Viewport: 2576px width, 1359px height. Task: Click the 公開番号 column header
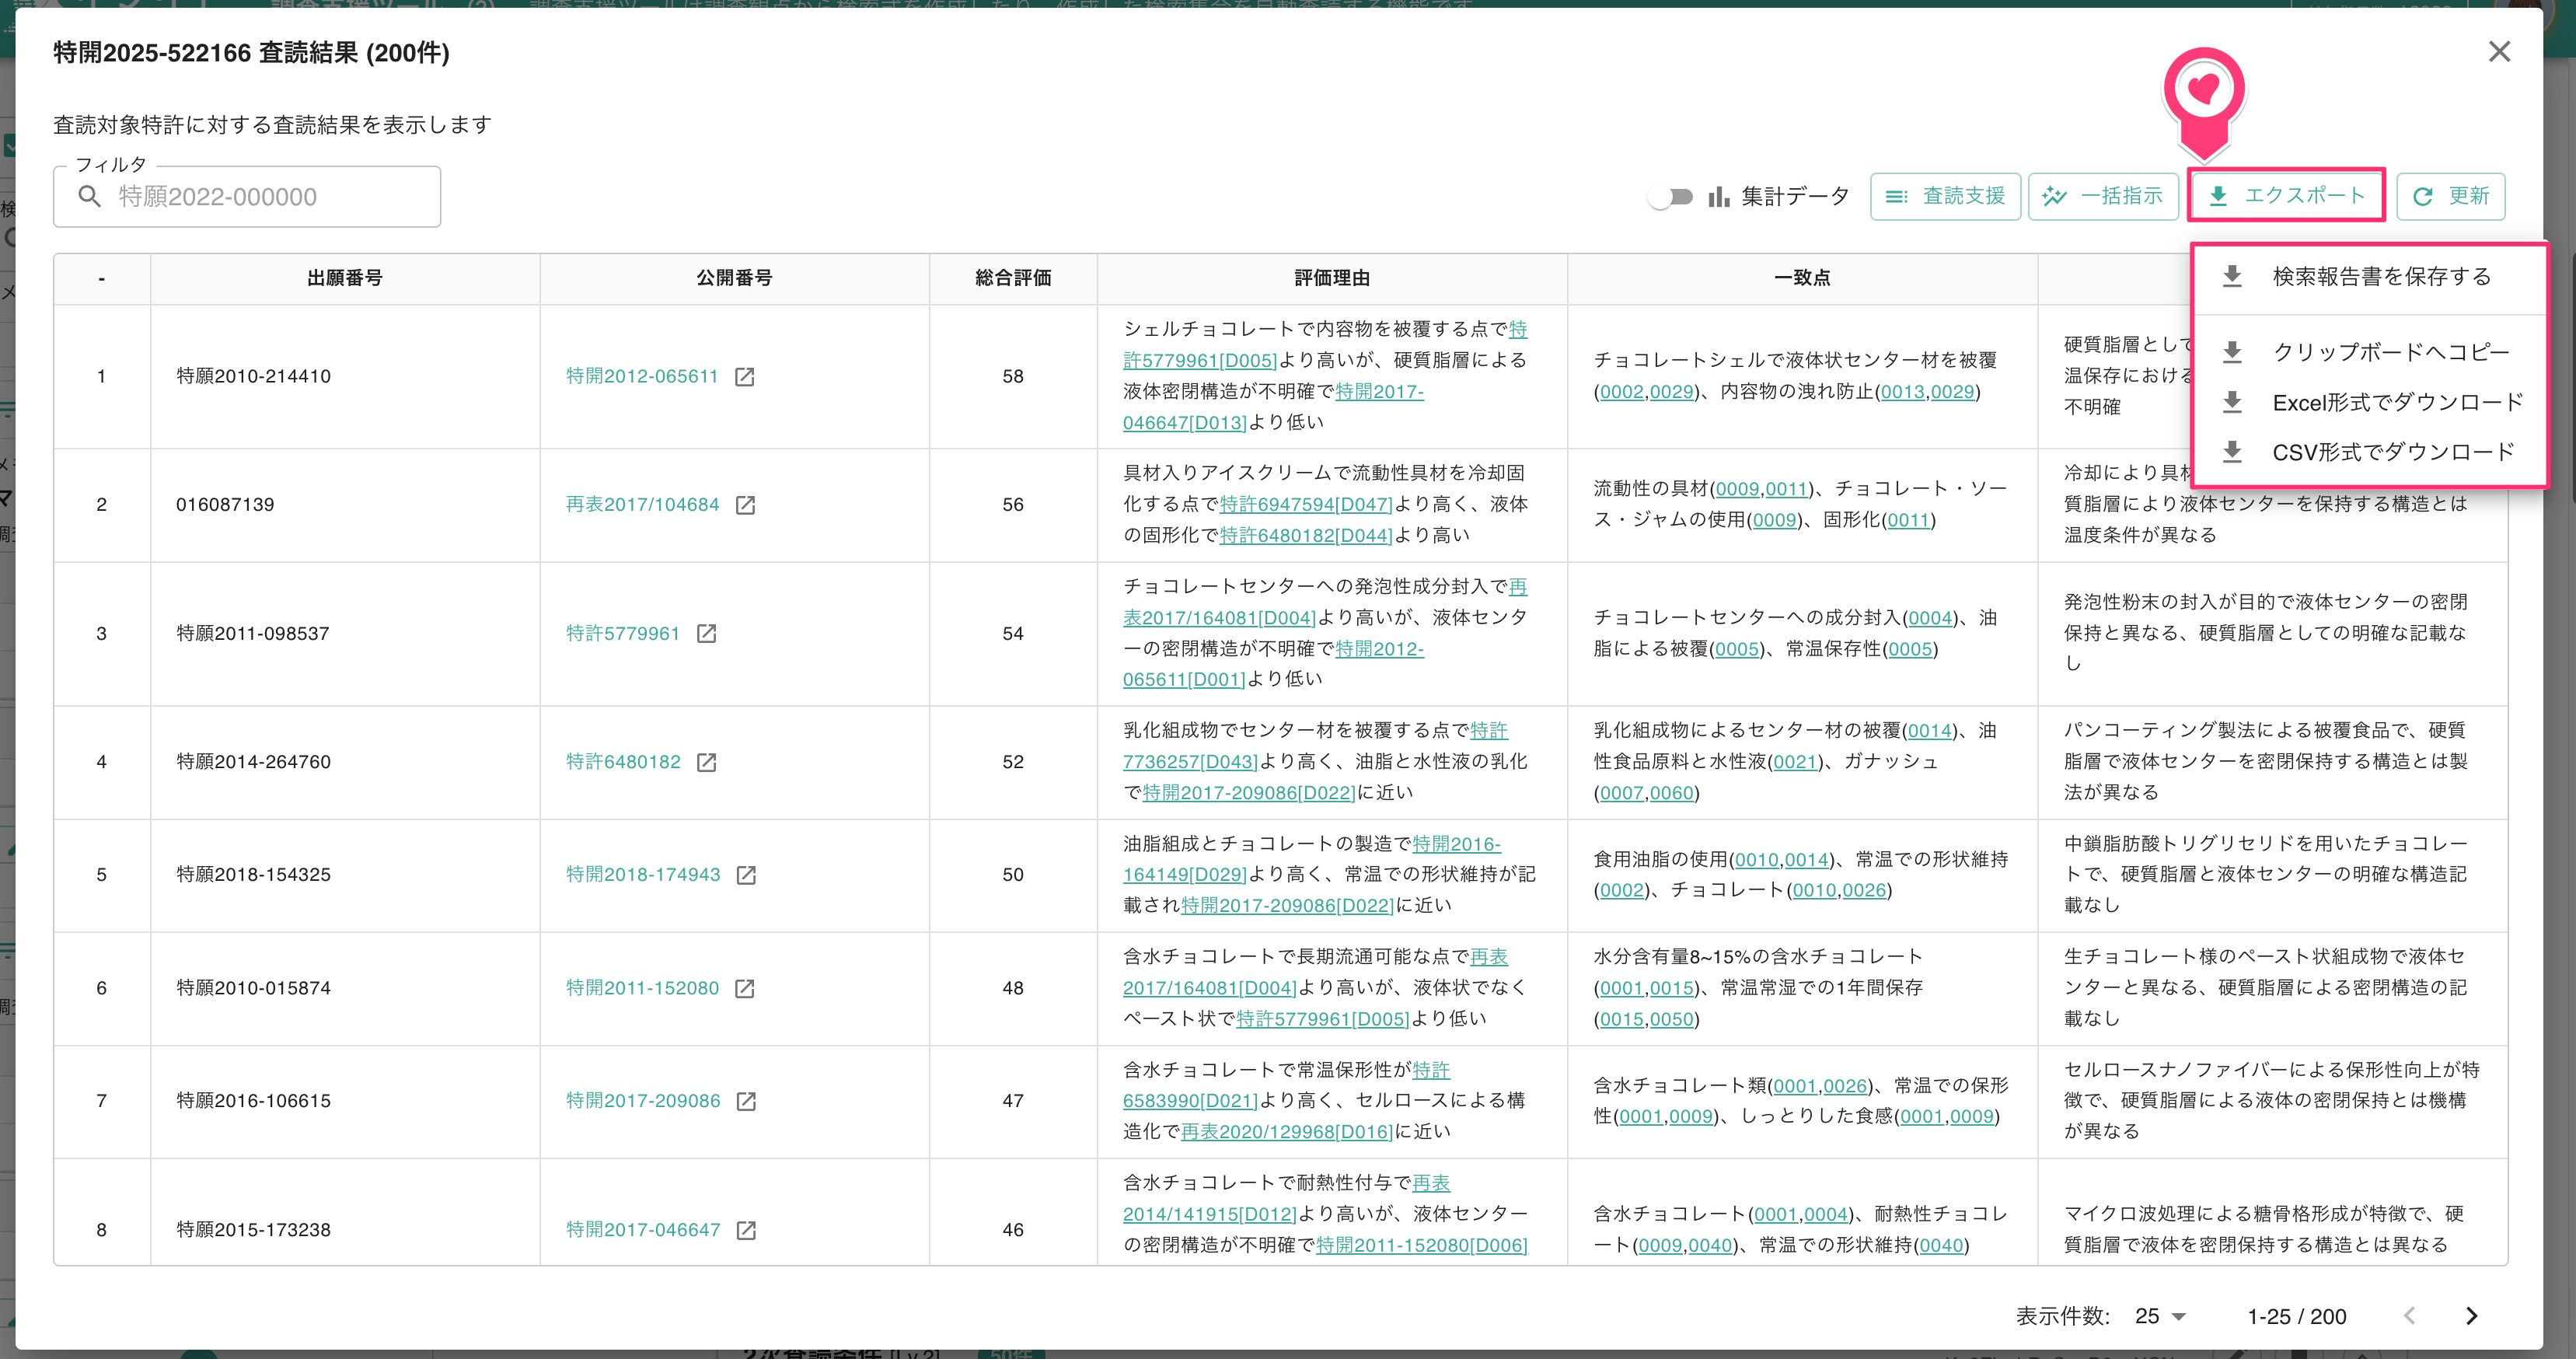(x=735, y=278)
